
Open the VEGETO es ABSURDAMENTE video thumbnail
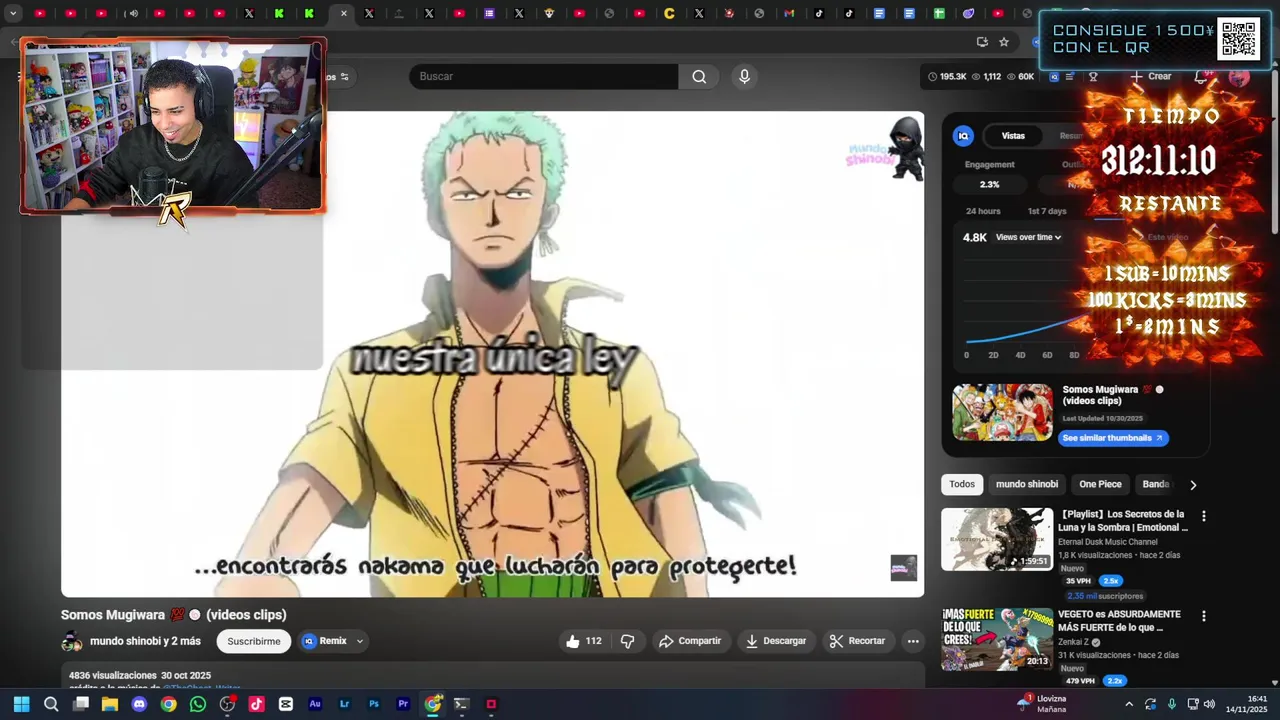pyautogui.click(x=997, y=639)
